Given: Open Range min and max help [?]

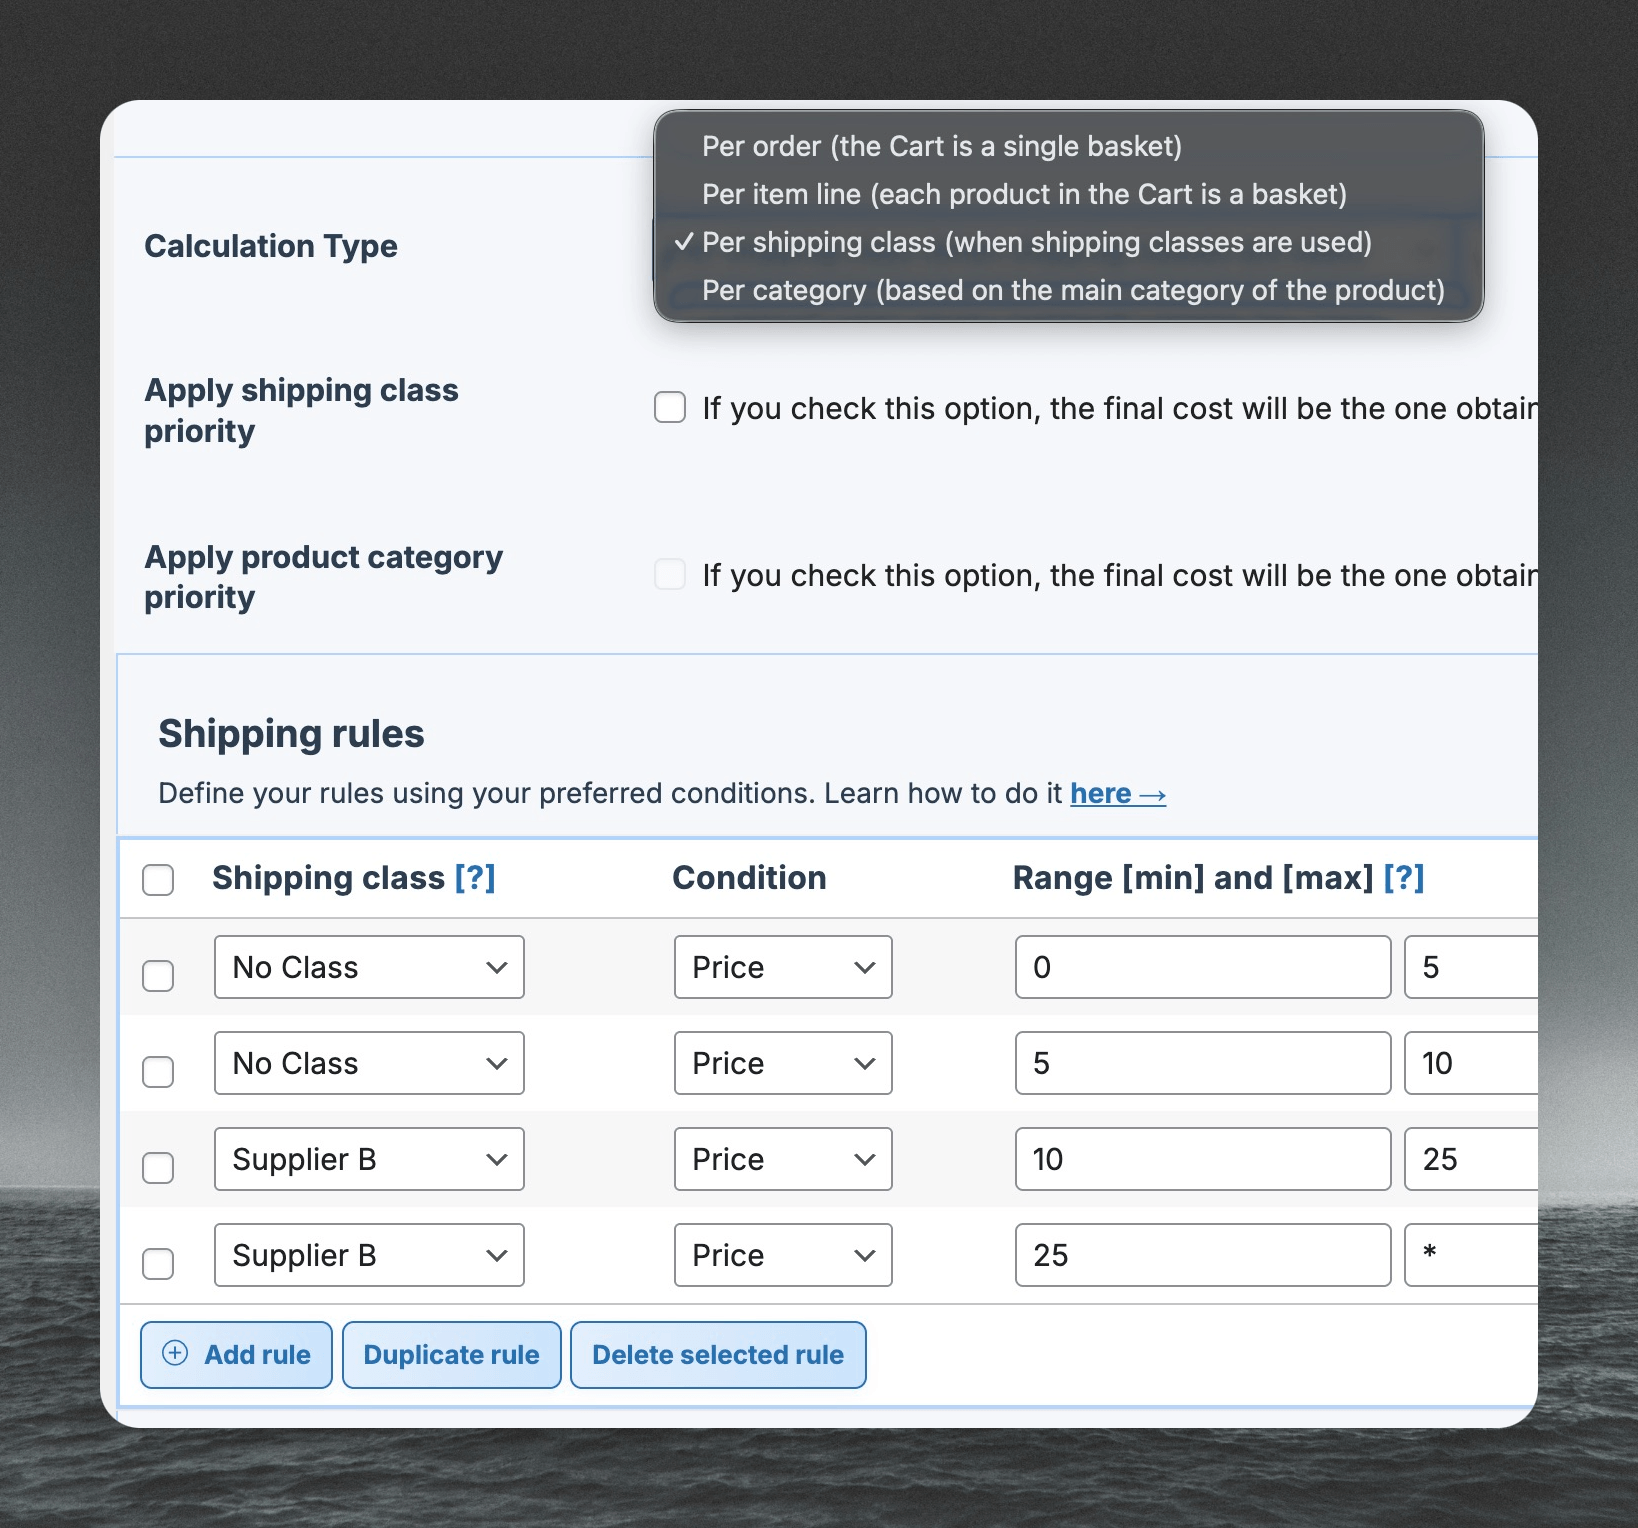Looking at the screenshot, I should point(1404,878).
